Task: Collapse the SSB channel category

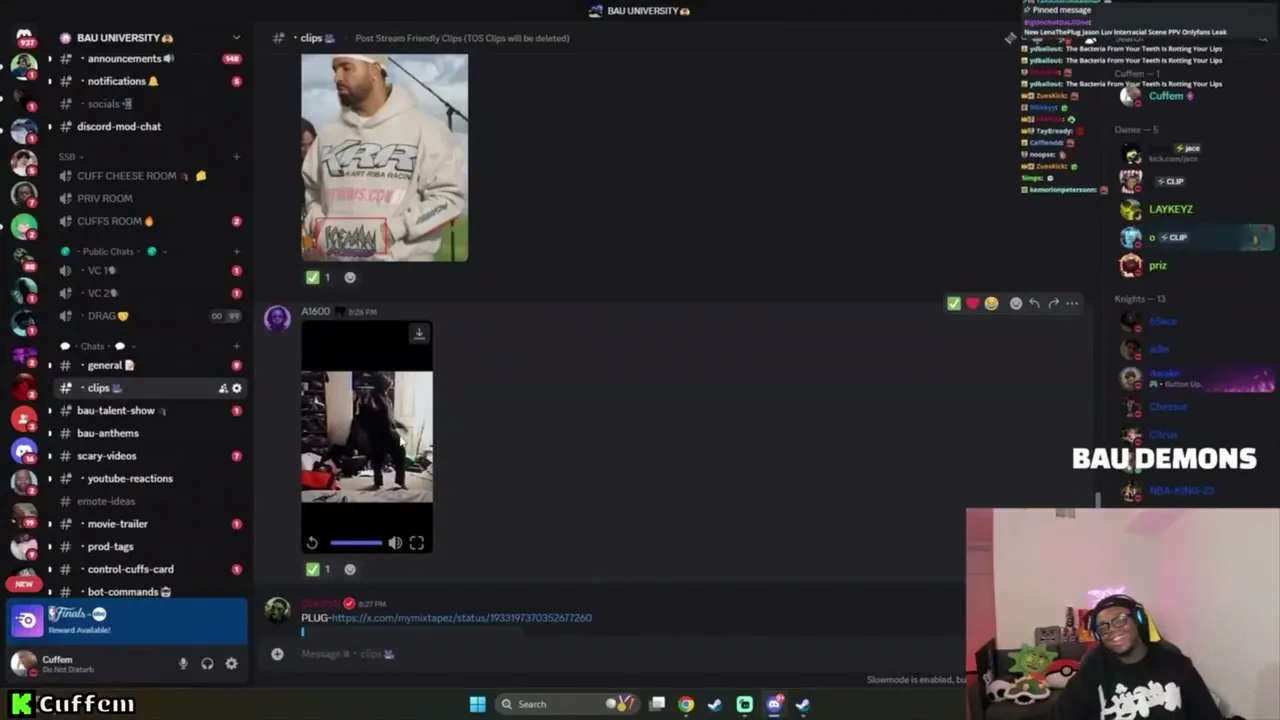Action: [68, 157]
